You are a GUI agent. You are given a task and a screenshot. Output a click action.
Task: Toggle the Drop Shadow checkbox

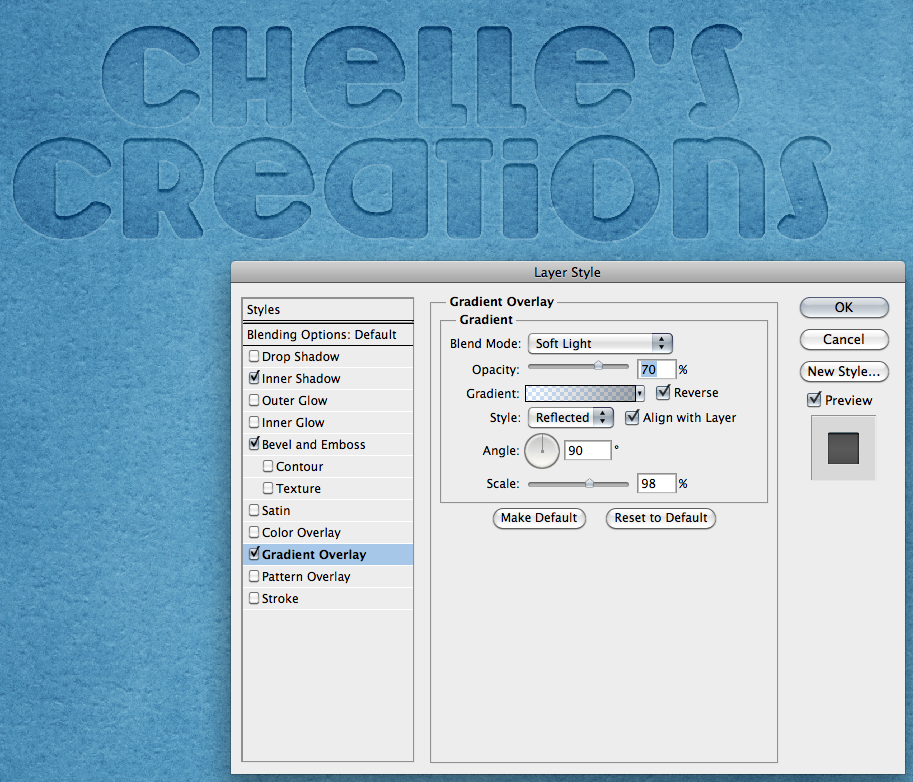click(254, 356)
